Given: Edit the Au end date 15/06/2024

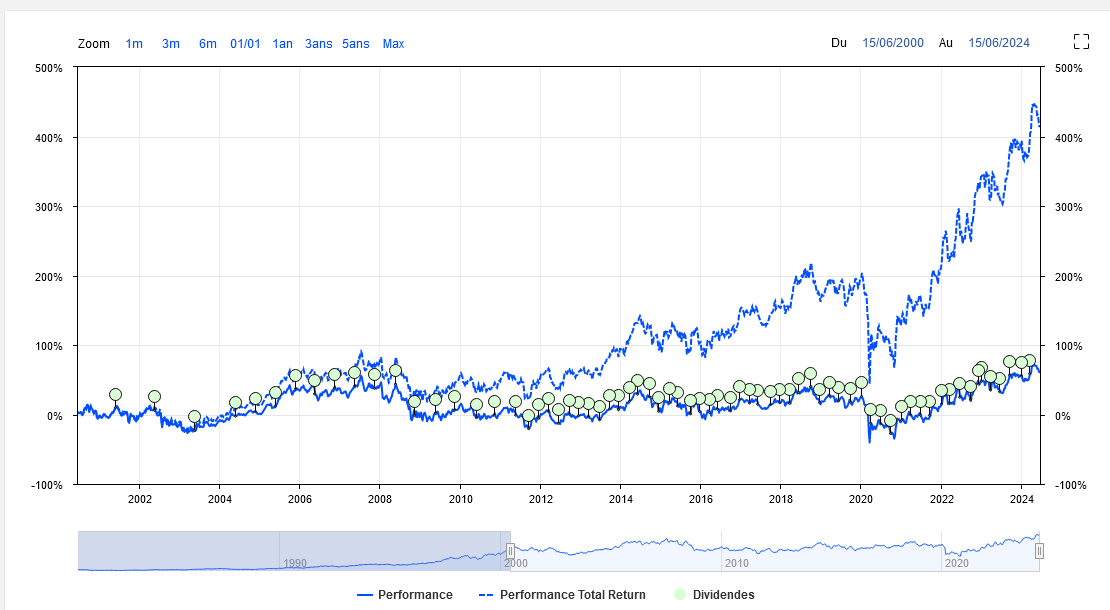Looking at the screenshot, I should click(x=999, y=42).
